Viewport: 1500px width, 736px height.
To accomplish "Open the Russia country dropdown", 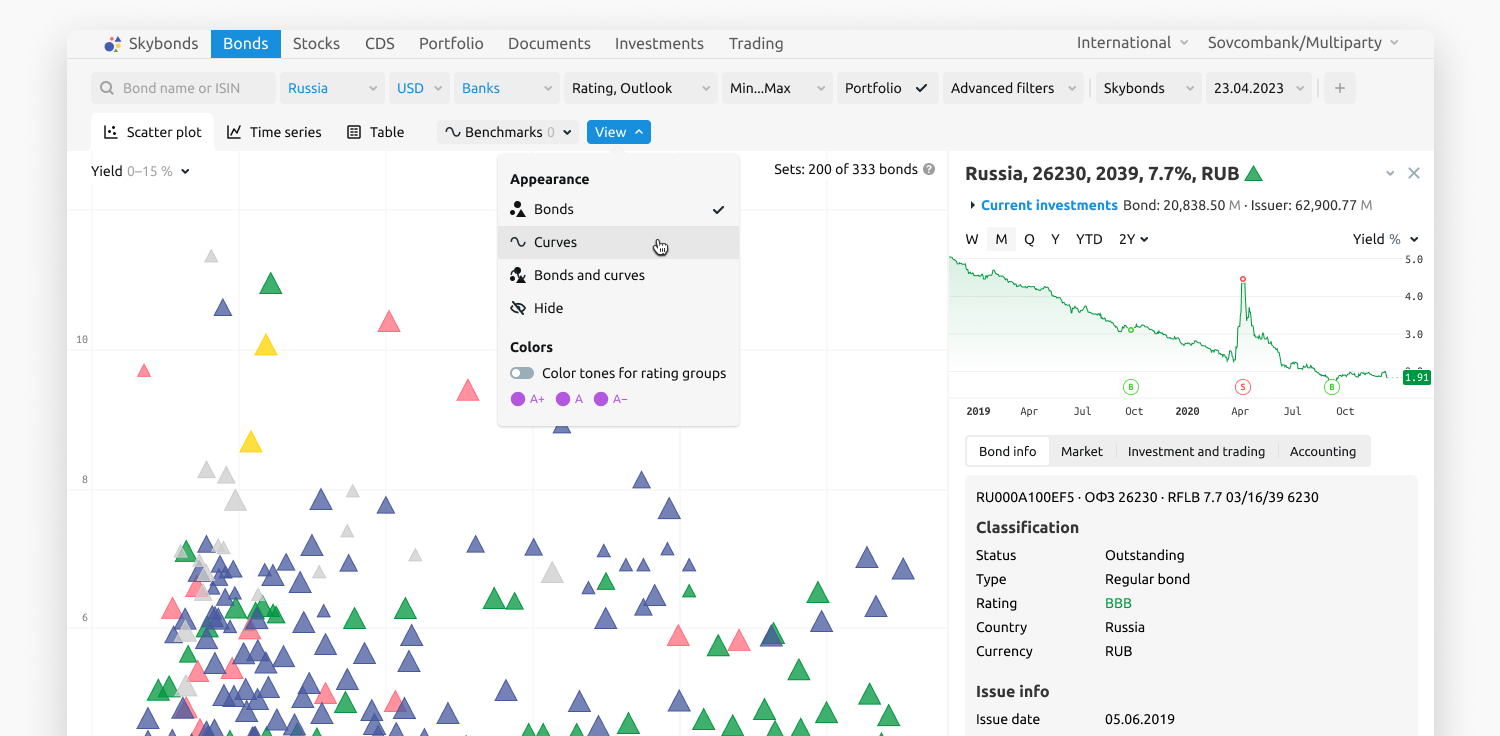I will click(x=332, y=88).
